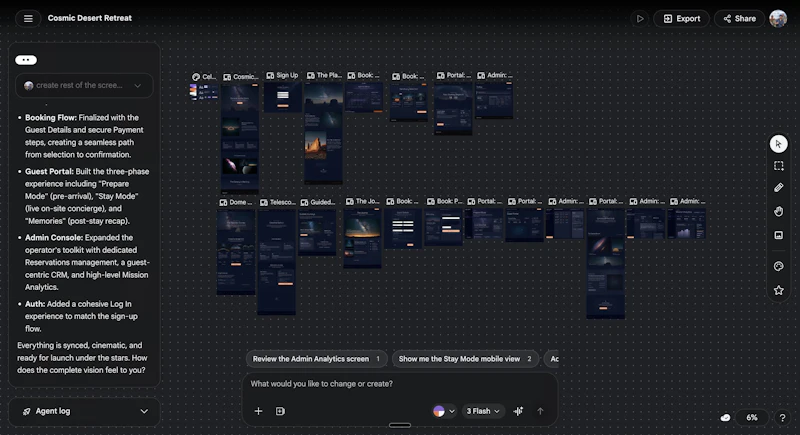This screenshot has height=435, width=800.
Task: Expand the 'create rest of the scree...' prompt dropdown
Action: (84, 86)
